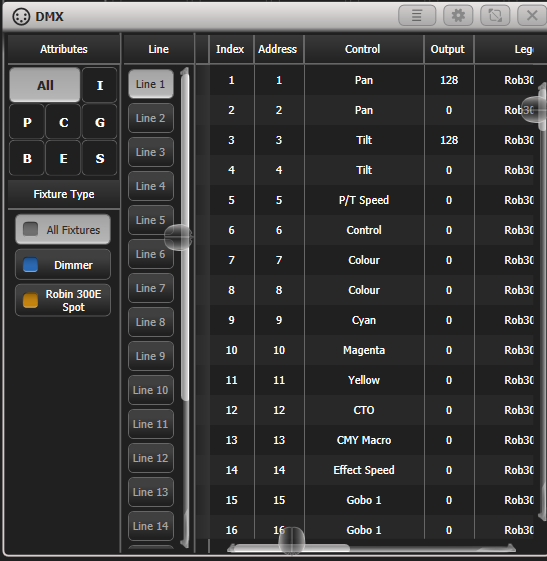Viewport: 547px width, 561px height.
Task: Select the CTO control cell
Action: 364,410
